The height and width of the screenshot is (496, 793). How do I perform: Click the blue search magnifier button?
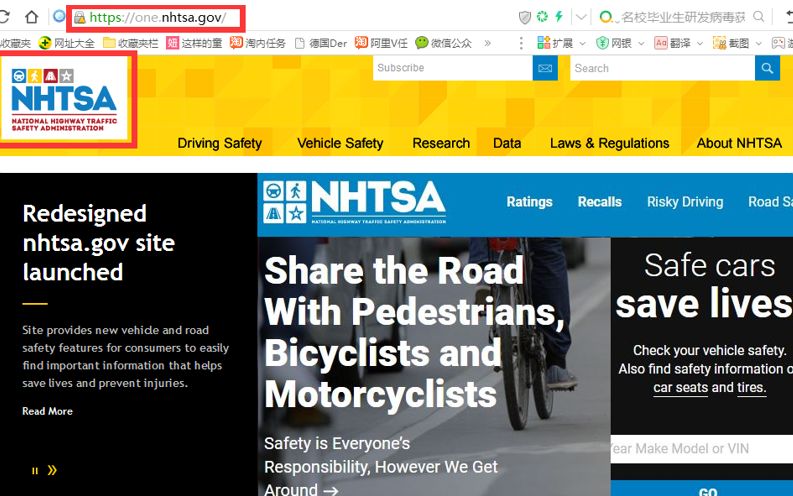click(x=767, y=68)
